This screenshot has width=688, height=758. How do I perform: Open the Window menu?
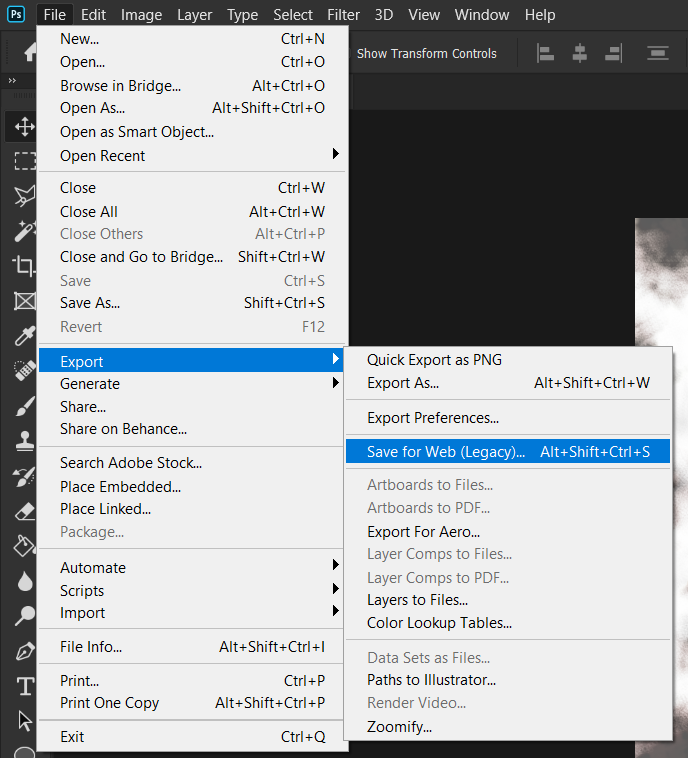[x=482, y=15]
